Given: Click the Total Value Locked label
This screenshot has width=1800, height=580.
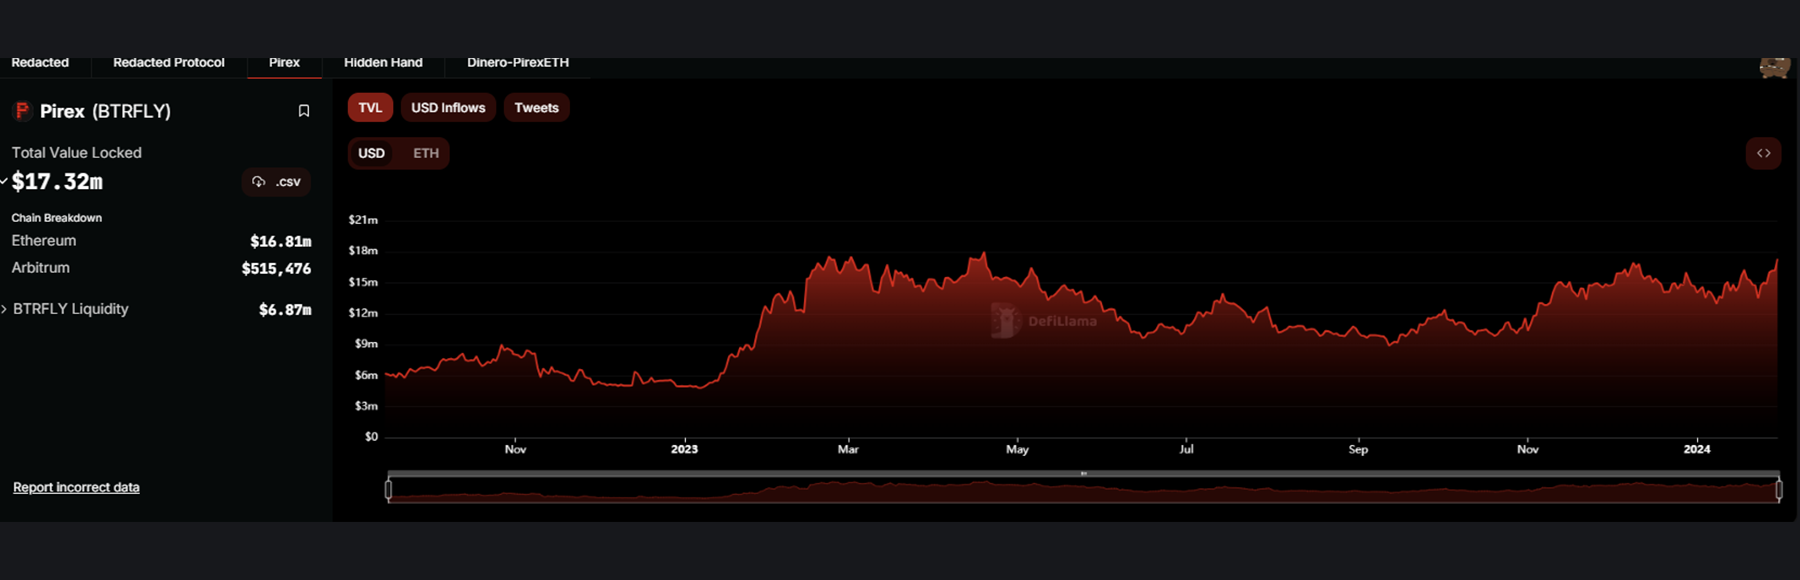Looking at the screenshot, I should pos(77,153).
